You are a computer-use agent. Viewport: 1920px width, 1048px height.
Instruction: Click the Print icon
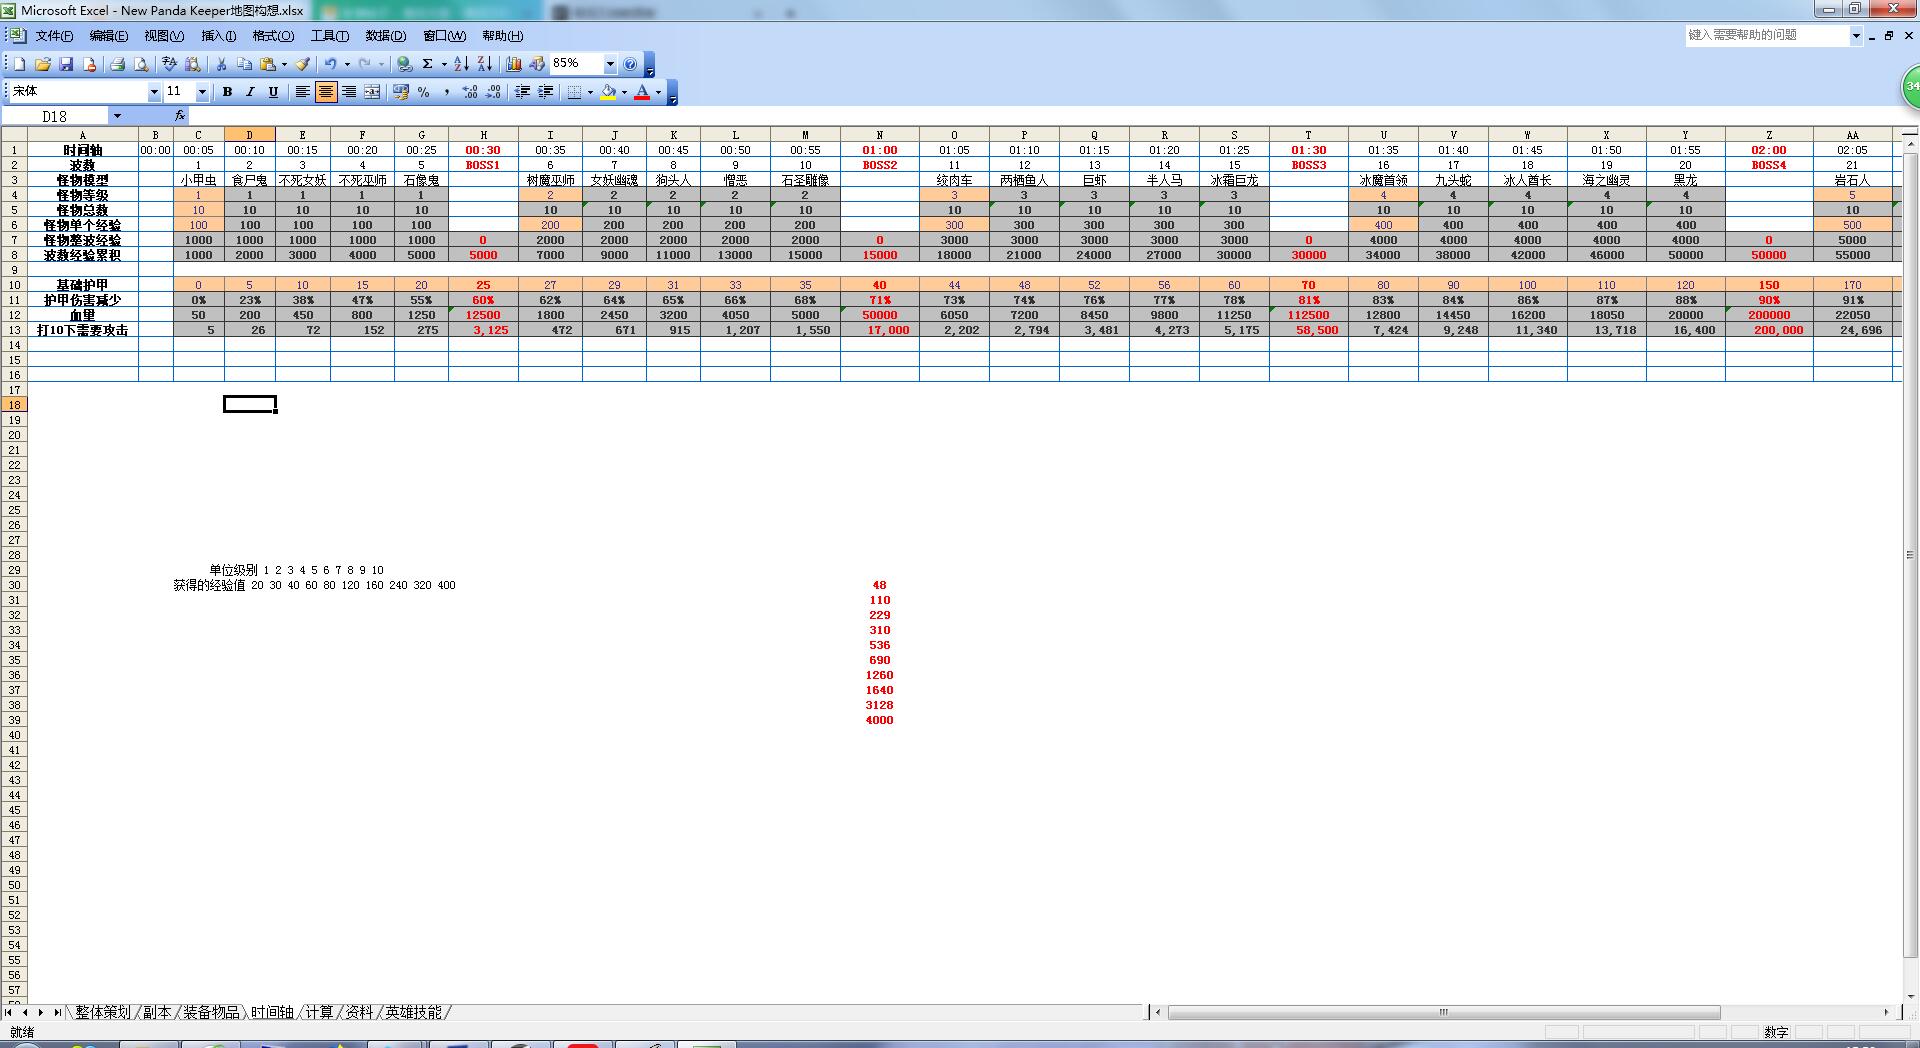click(x=117, y=64)
